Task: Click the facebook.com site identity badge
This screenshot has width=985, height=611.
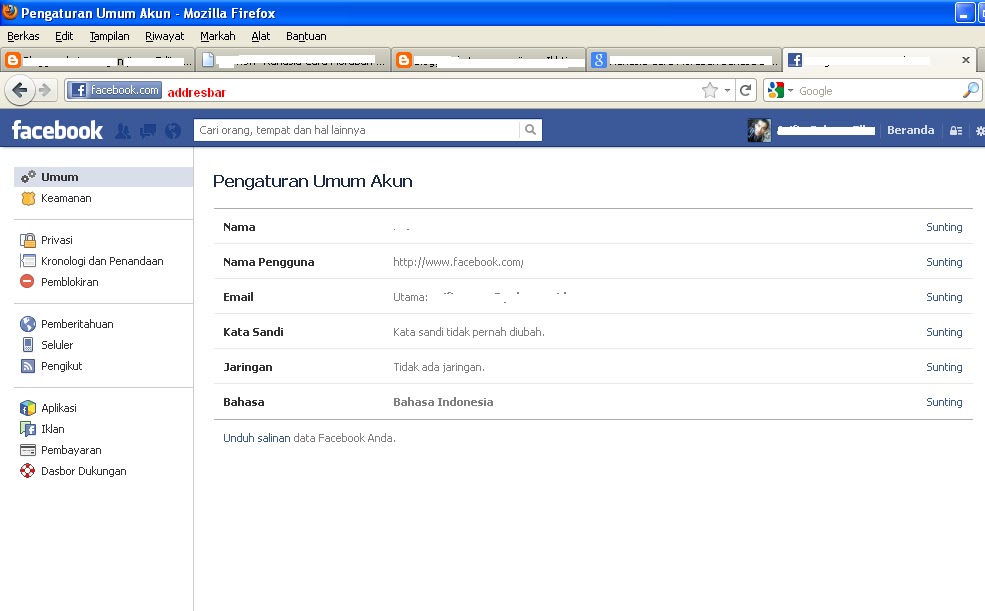Action: pyautogui.click(x=114, y=90)
